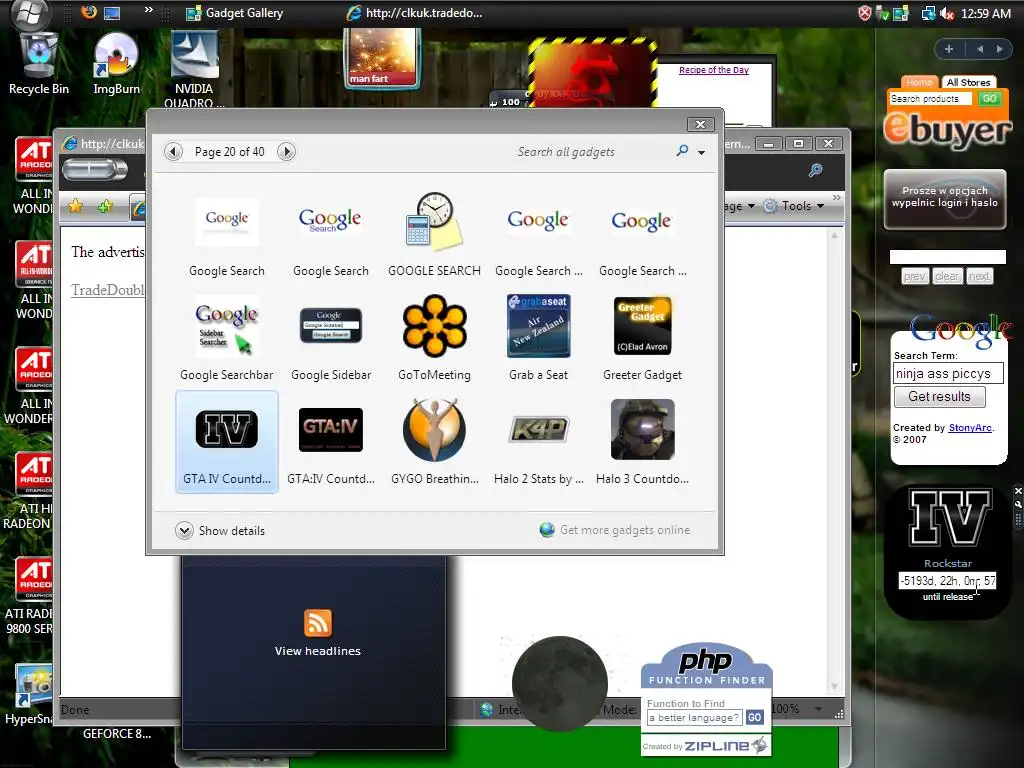Select the GOOGLE SEARCH clock and calculator gadget
The image size is (1024, 768).
(434, 235)
